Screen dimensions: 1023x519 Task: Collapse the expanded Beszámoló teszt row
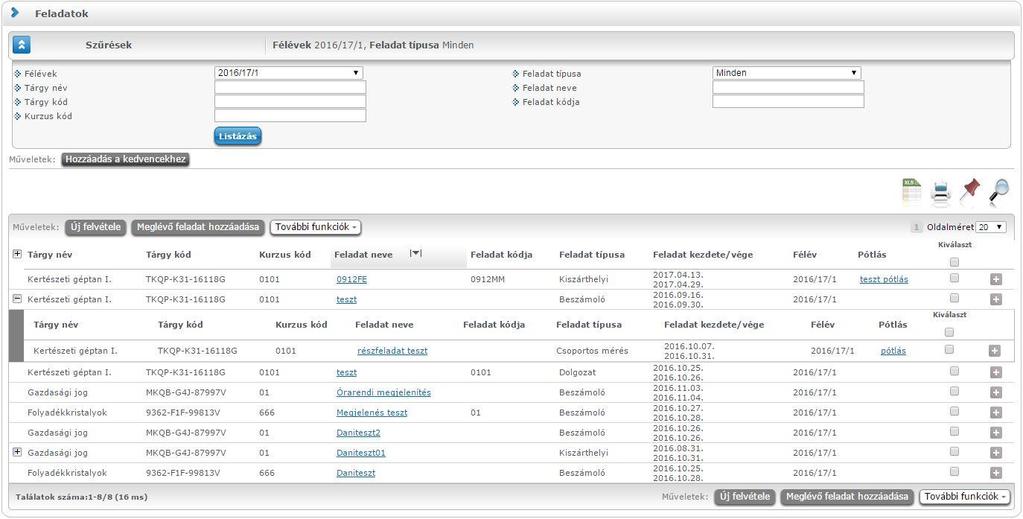pyautogui.click(x=18, y=299)
